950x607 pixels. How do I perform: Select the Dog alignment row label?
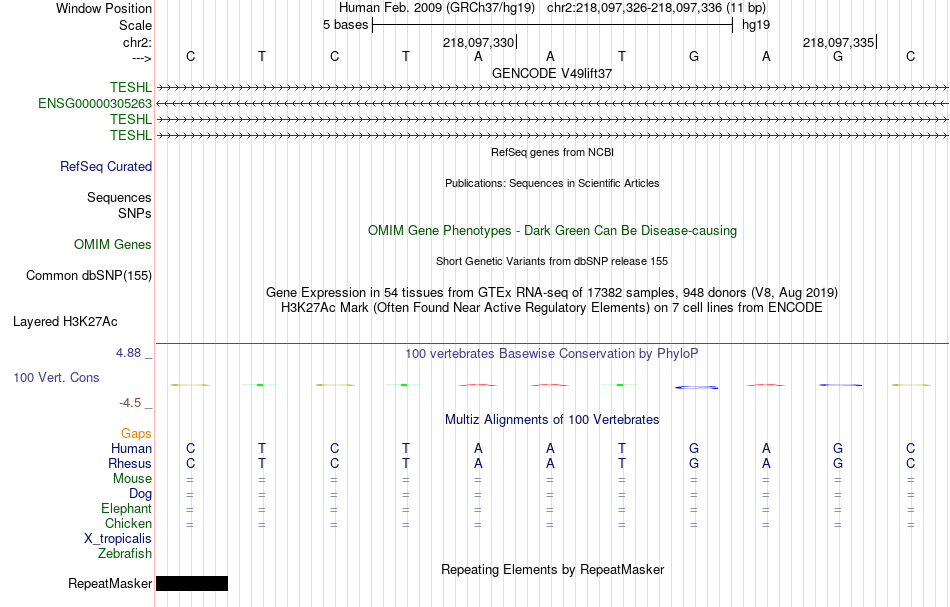[141, 494]
